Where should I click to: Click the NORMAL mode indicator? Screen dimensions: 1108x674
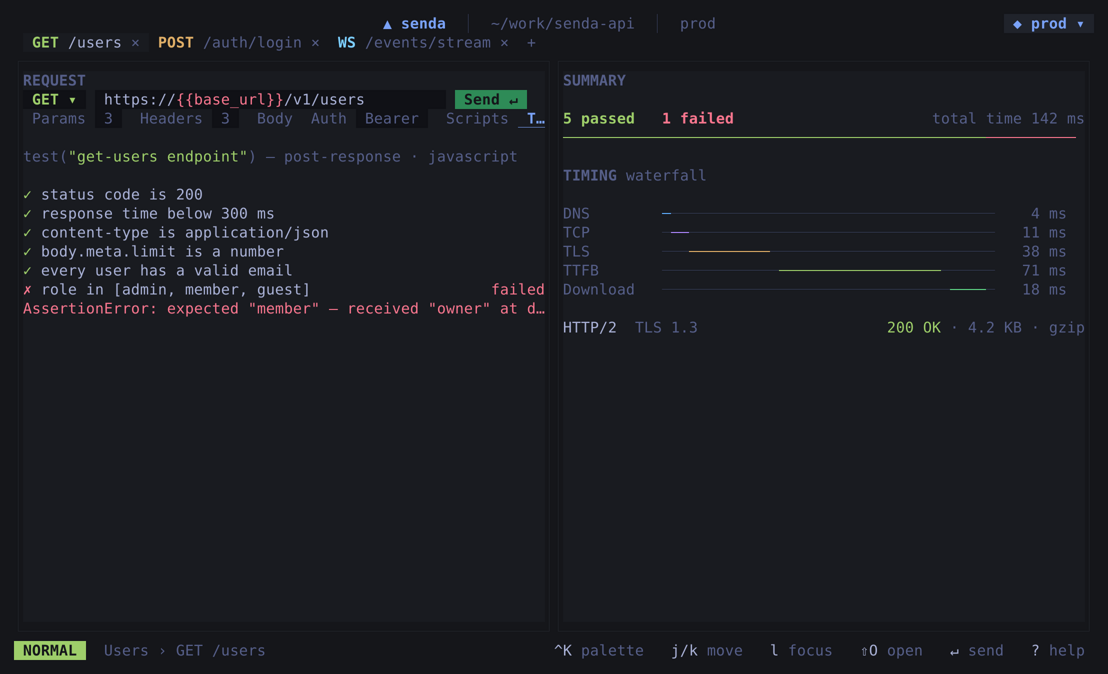click(x=49, y=651)
